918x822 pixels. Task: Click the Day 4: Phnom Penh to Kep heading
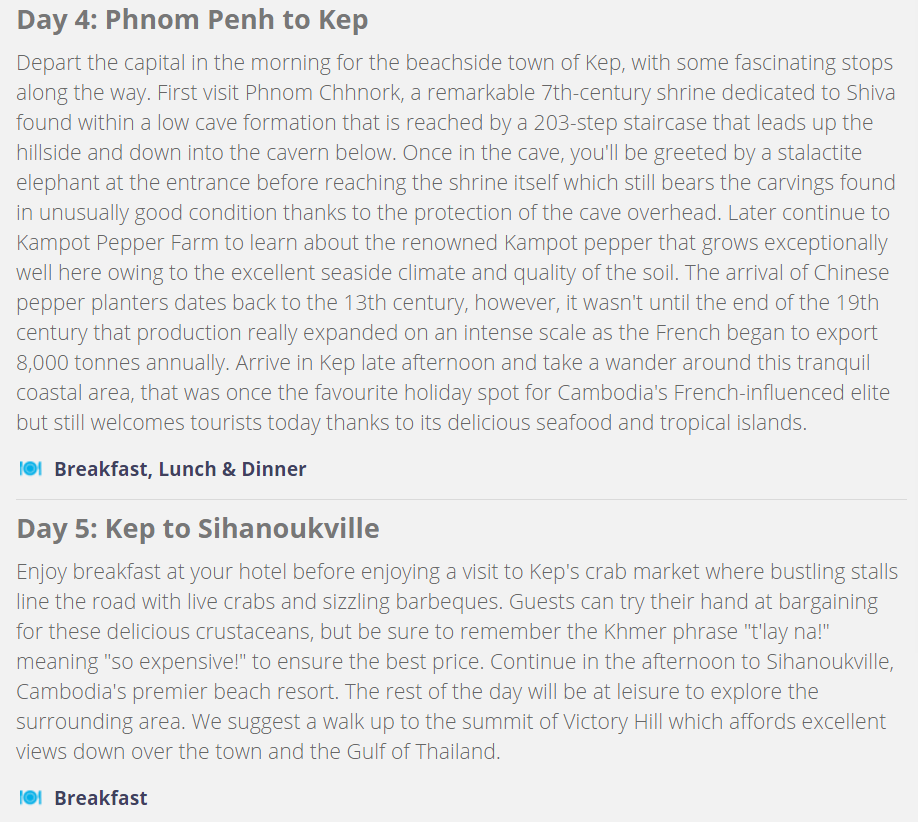192,19
